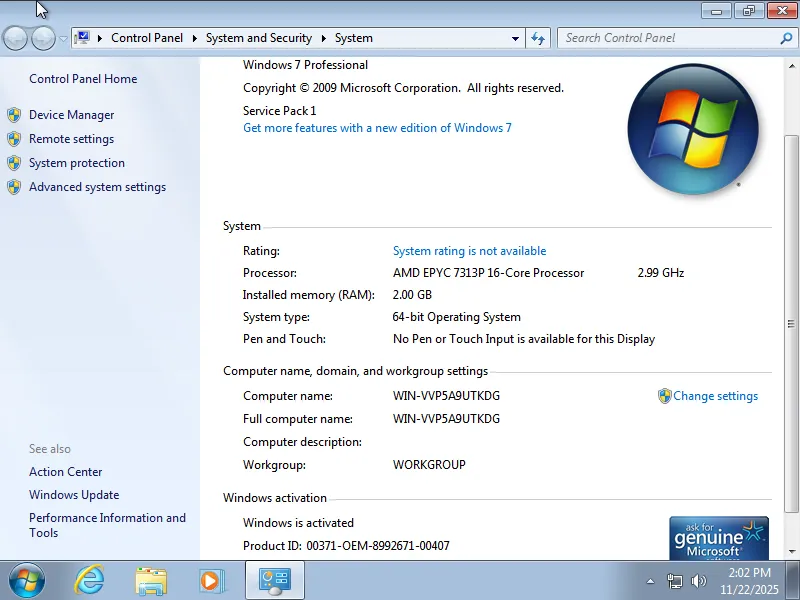Open Device Manager link
Viewport: 800px width, 600px height.
71,115
